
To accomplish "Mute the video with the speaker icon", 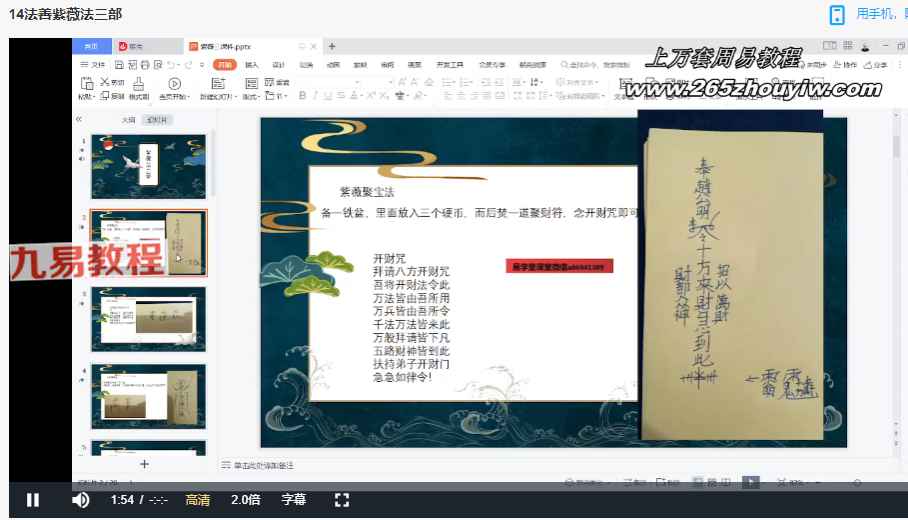I will pos(80,500).
